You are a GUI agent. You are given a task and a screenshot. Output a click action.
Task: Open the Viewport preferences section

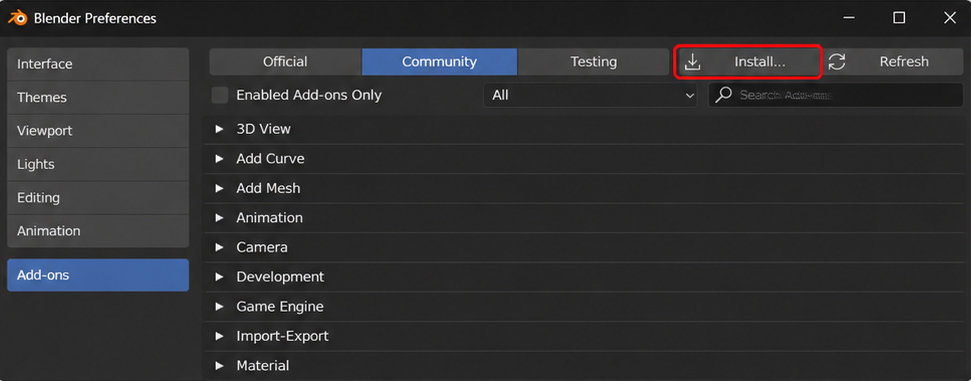(x=98, y=131)
